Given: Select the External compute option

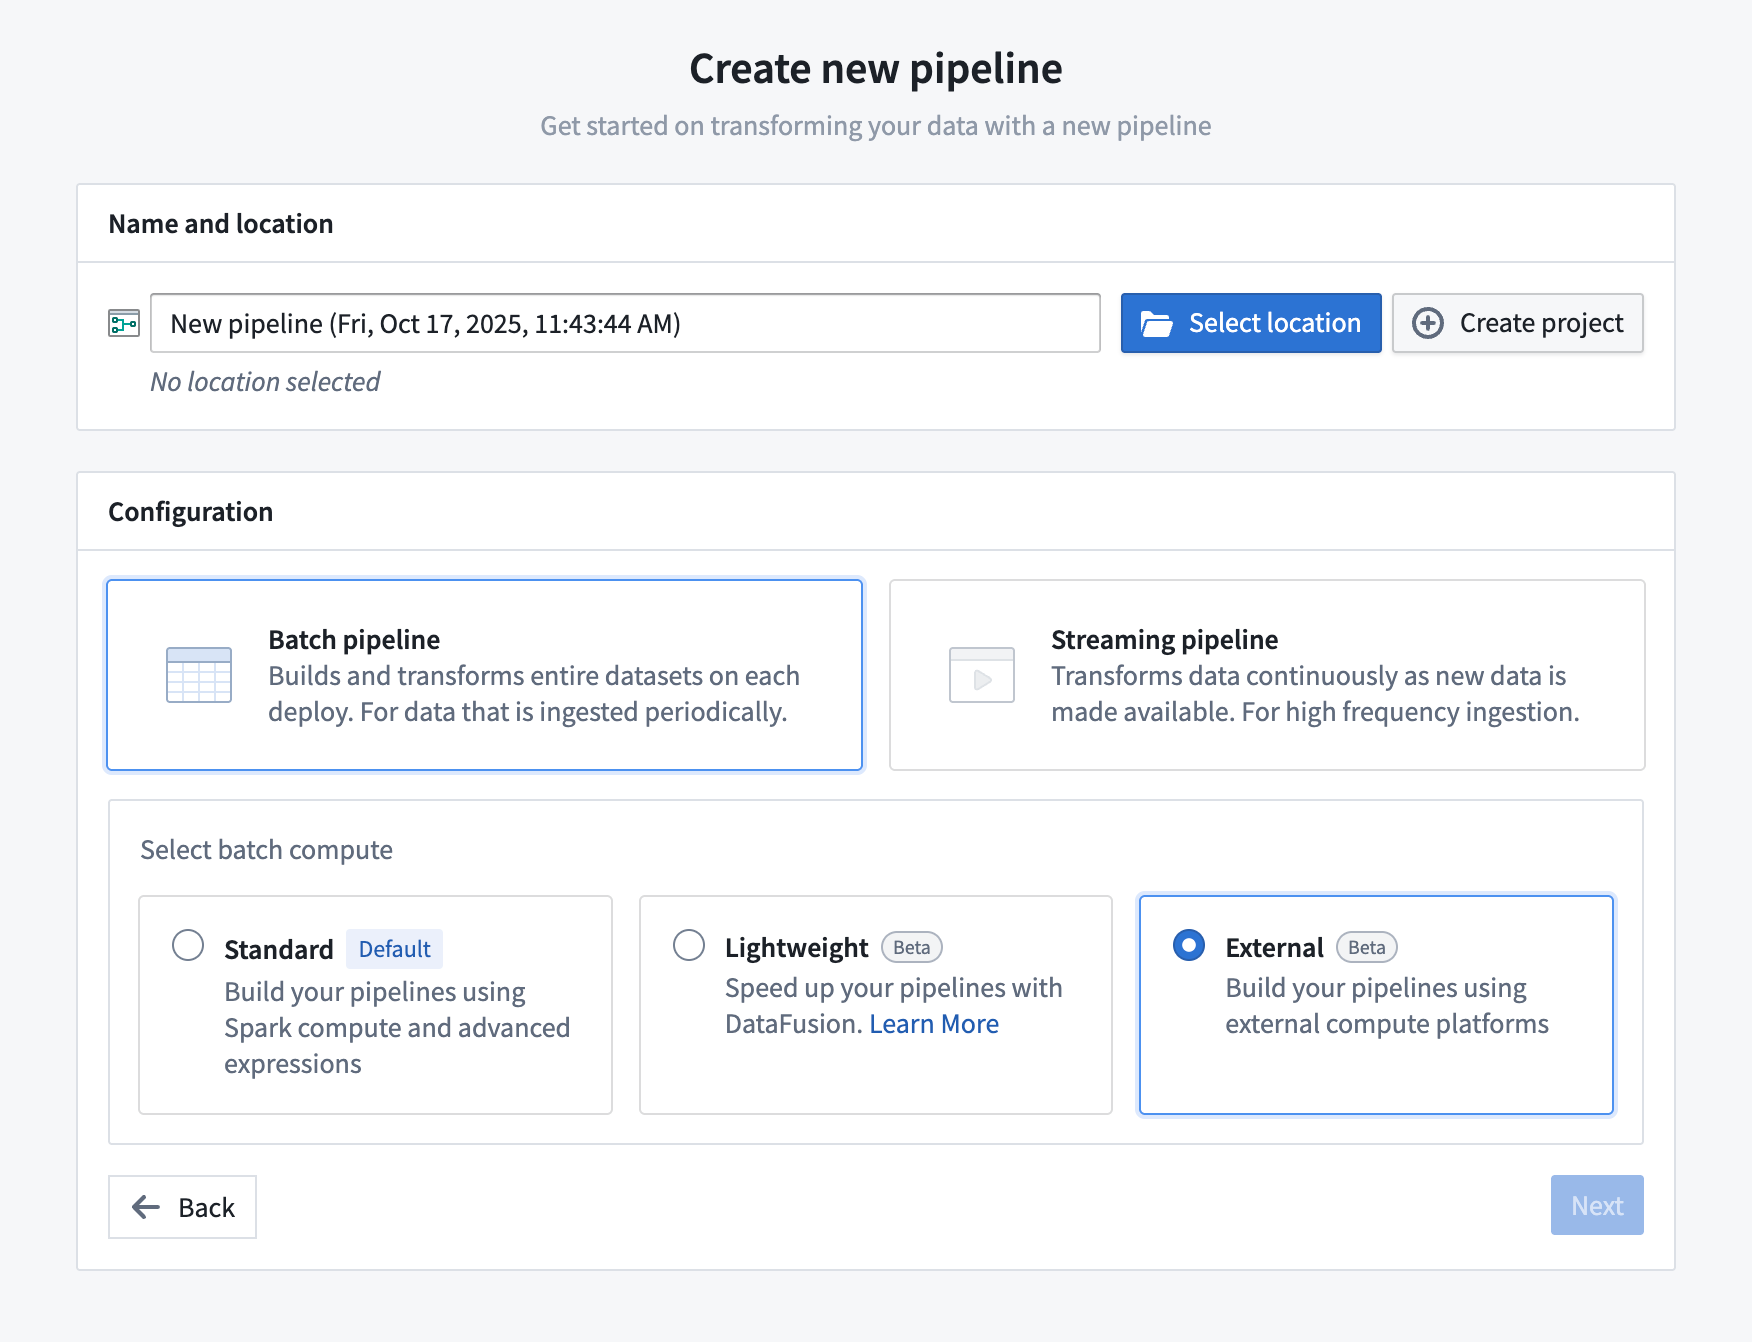Looking at the screenshot, I should [x=1188, y=944].
